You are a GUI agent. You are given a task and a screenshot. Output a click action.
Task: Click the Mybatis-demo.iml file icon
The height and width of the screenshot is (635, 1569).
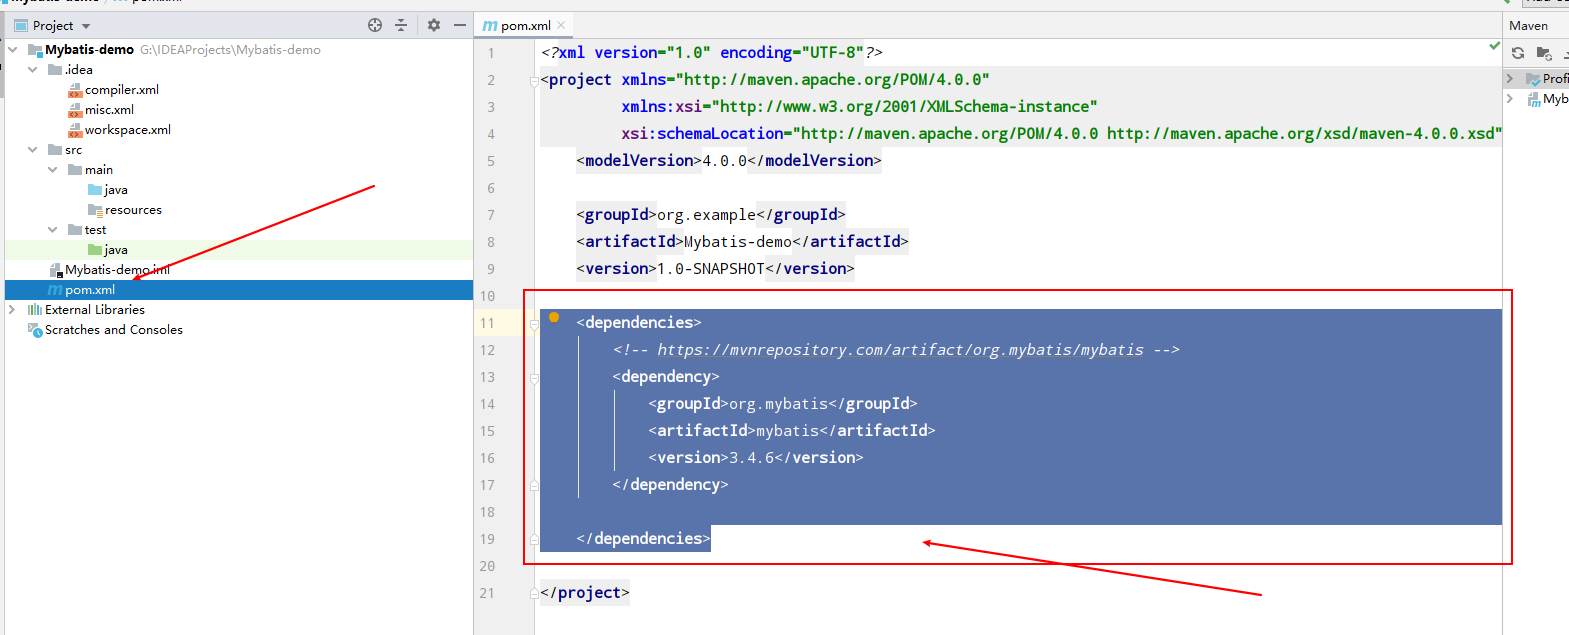pyautogui.click(x=56, y=270)
